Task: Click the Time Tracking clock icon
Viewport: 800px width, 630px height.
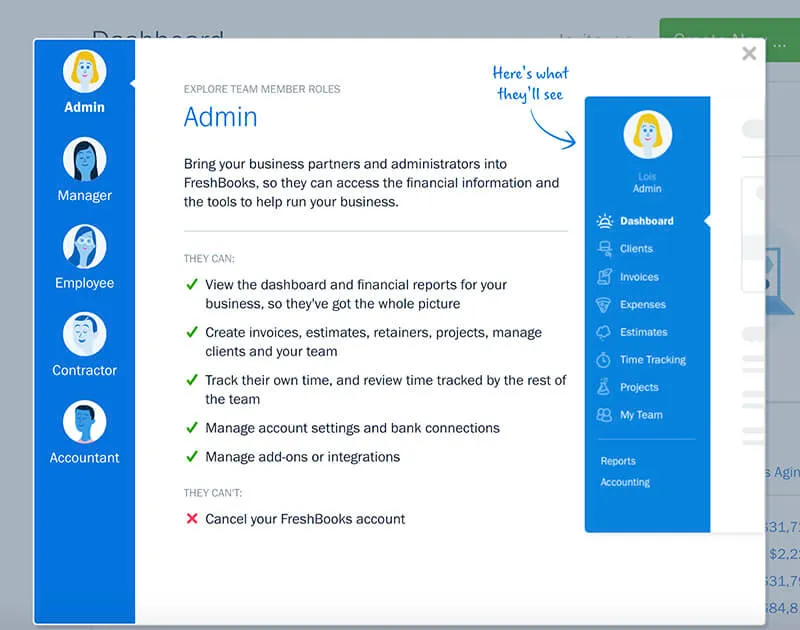Action: coord(604,360)
